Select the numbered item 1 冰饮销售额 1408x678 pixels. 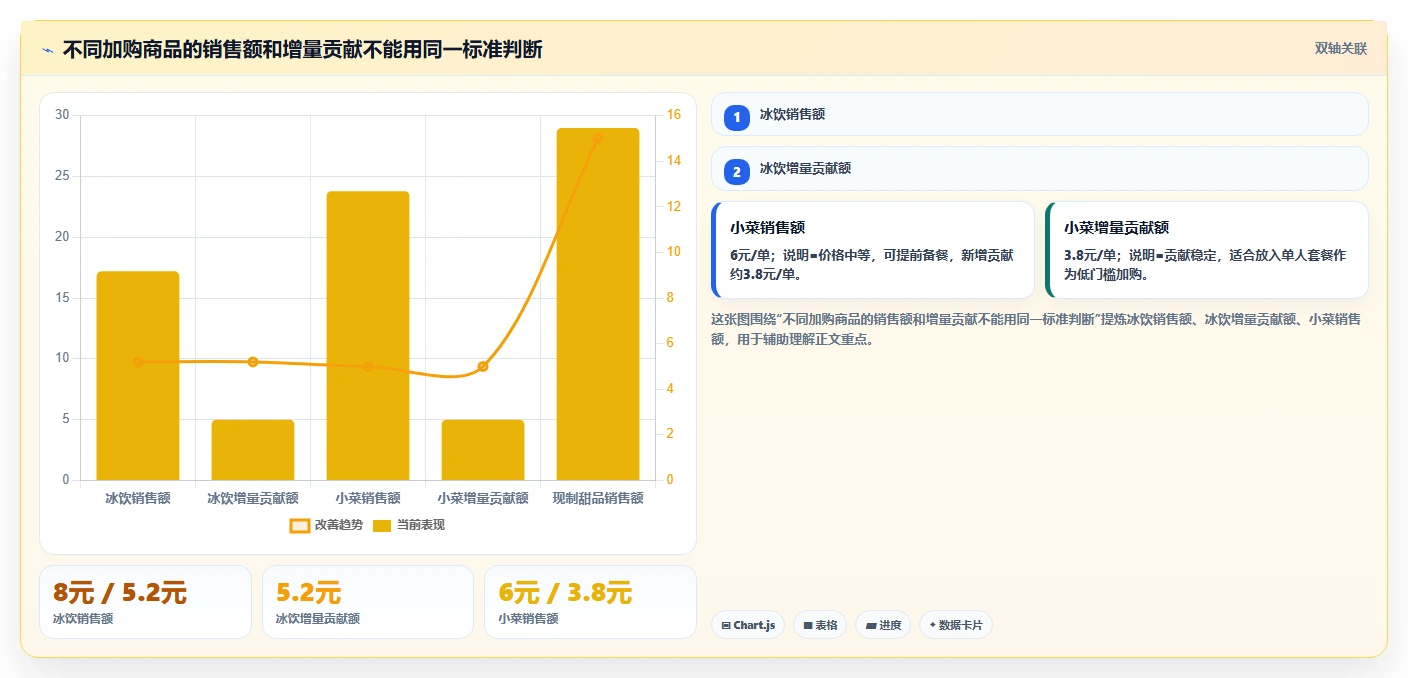coord(1039,114)
